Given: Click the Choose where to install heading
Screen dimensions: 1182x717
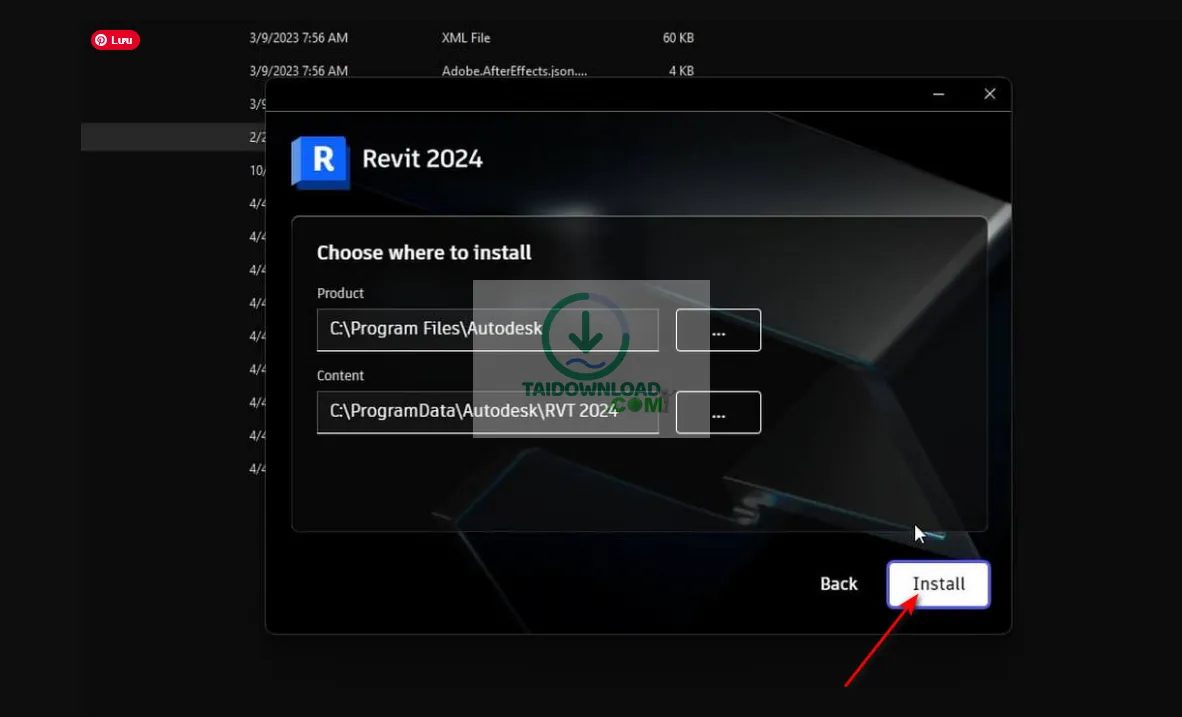Looking at the screenshot, I should coord(423,252).
